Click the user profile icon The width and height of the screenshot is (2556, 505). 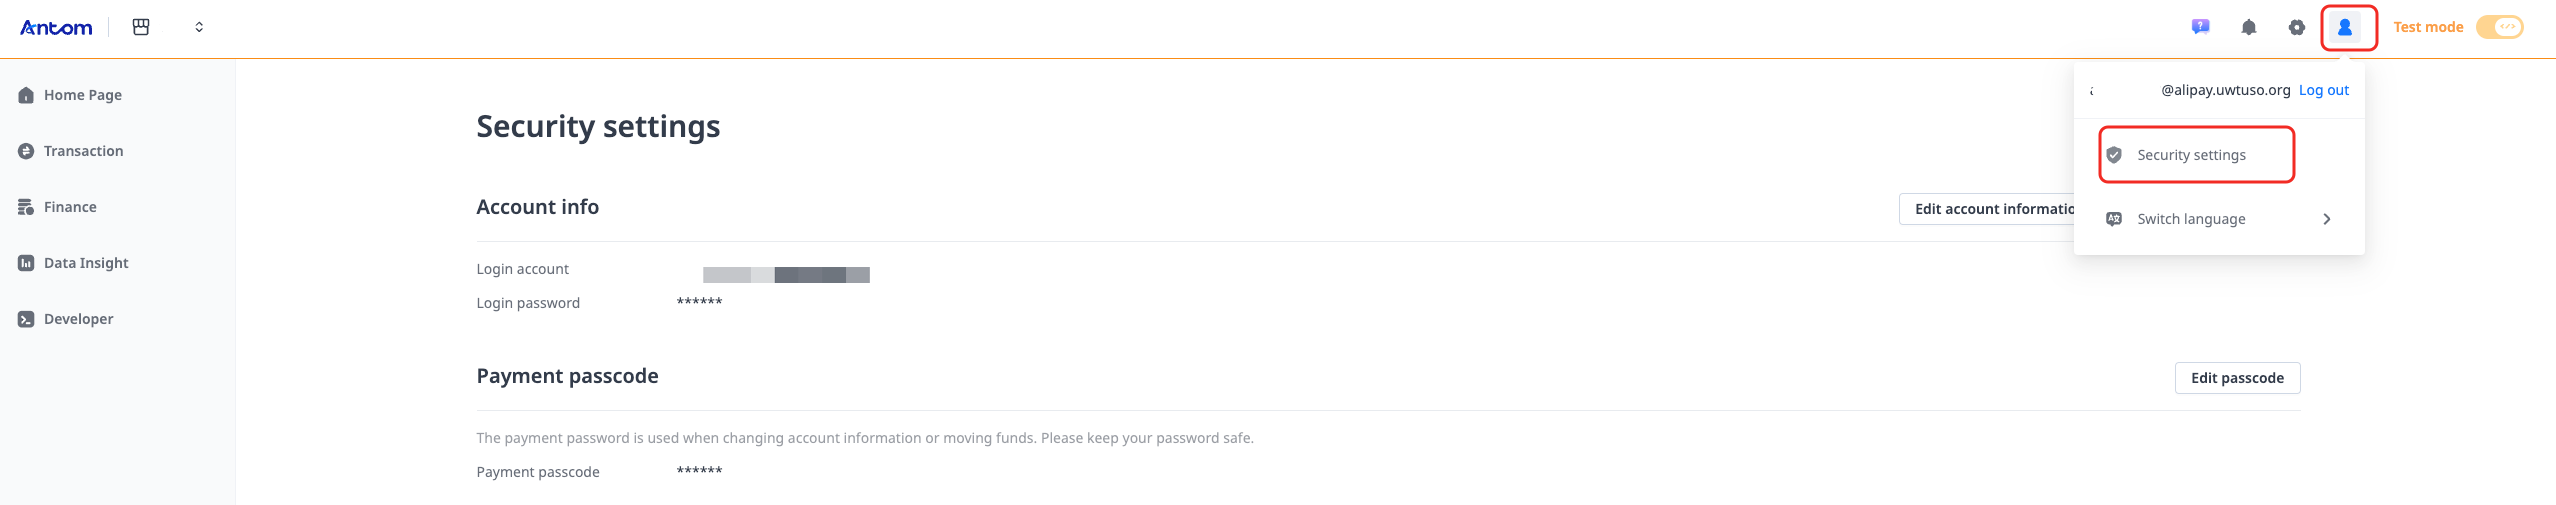click(x=2344, y=27)
